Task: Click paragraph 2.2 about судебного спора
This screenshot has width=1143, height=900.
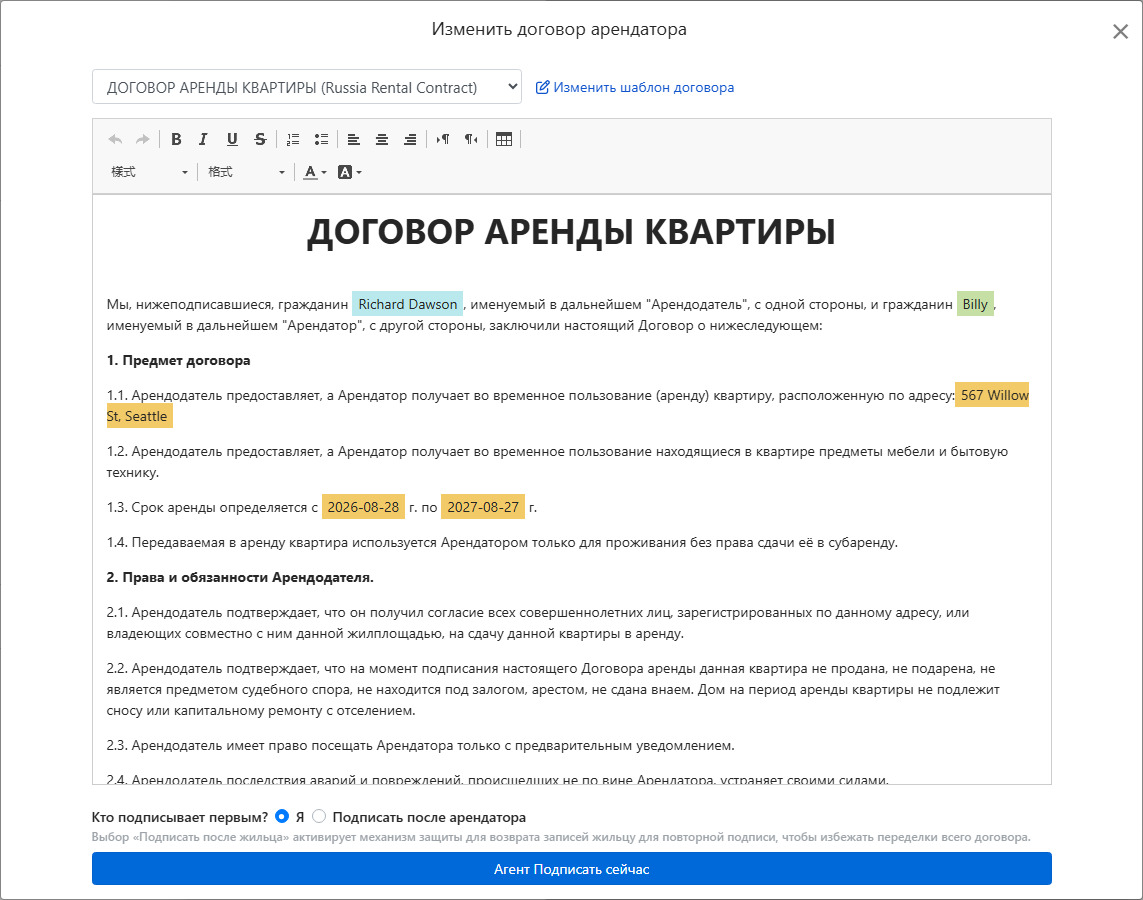Action: tap(553, 689)
